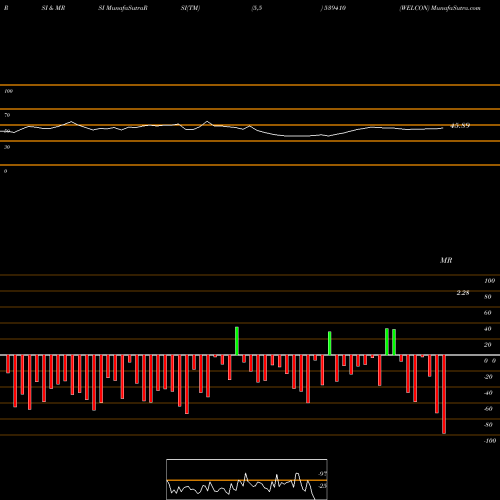Click the MR heading above lower chart
Image resolution: width=500 pixels, height=500 pixels.
[x=446, y=260]
